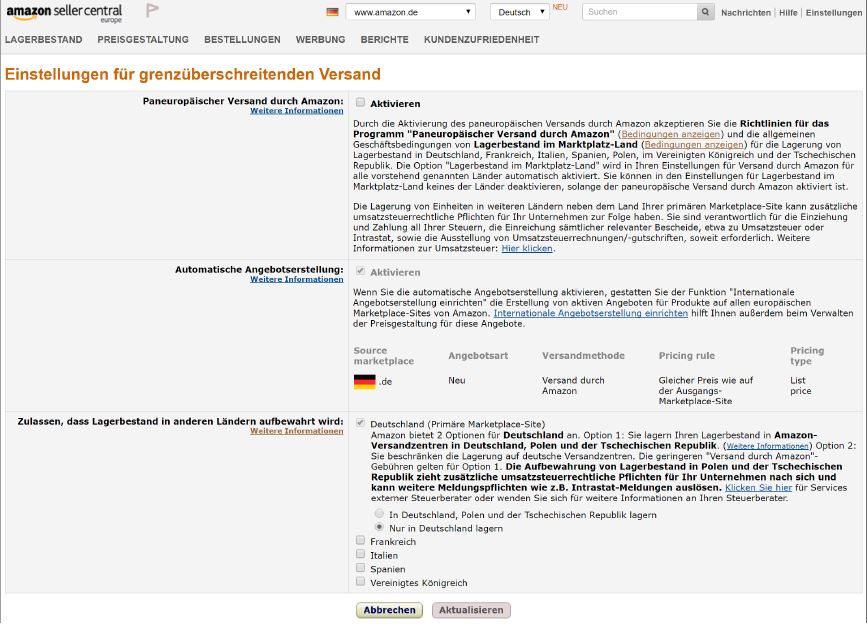The width and height of the screenshot is (868, 629).
Task: Open Weitere Informationen under Paneuropäischer Versand
Action: 297,111
